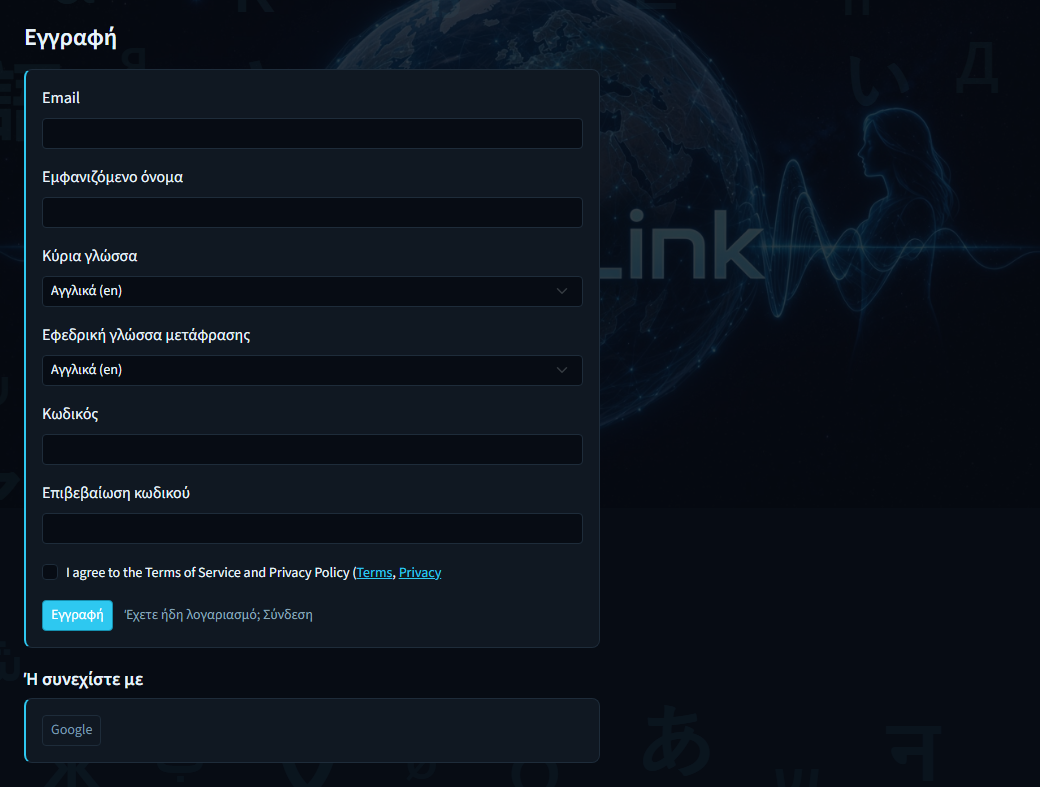Image resolution: width=1040 pixels, height=787 pixels.
Task: Open the Κύρια γλώσσα dropdown
Action: (x=312, y=291)
